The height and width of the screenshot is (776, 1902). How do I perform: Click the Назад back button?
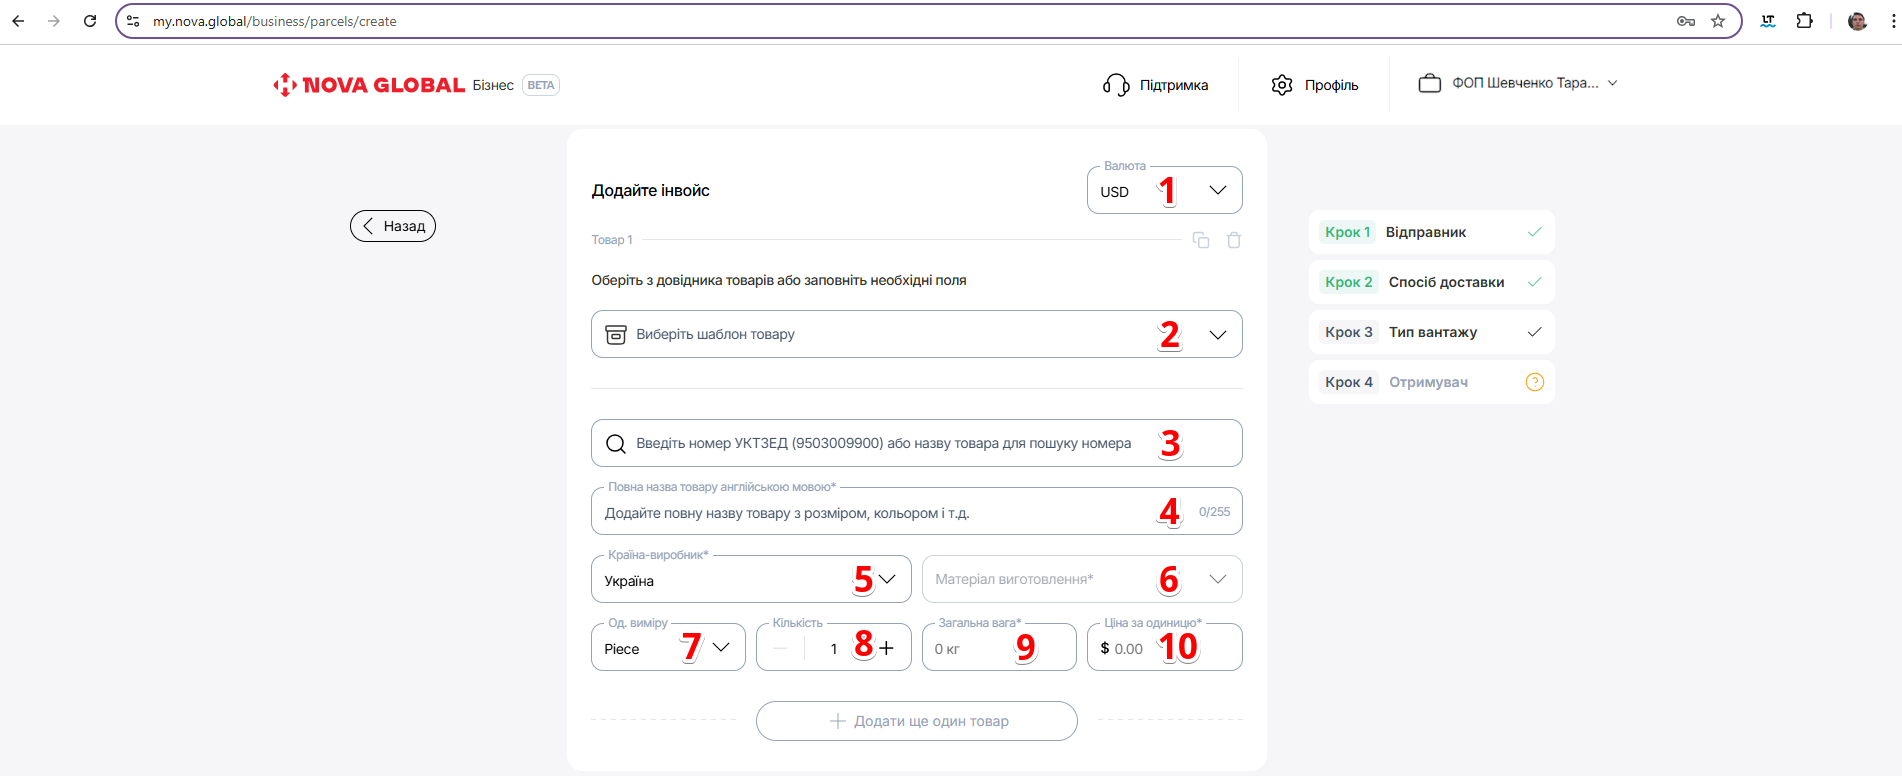point(393,226)
